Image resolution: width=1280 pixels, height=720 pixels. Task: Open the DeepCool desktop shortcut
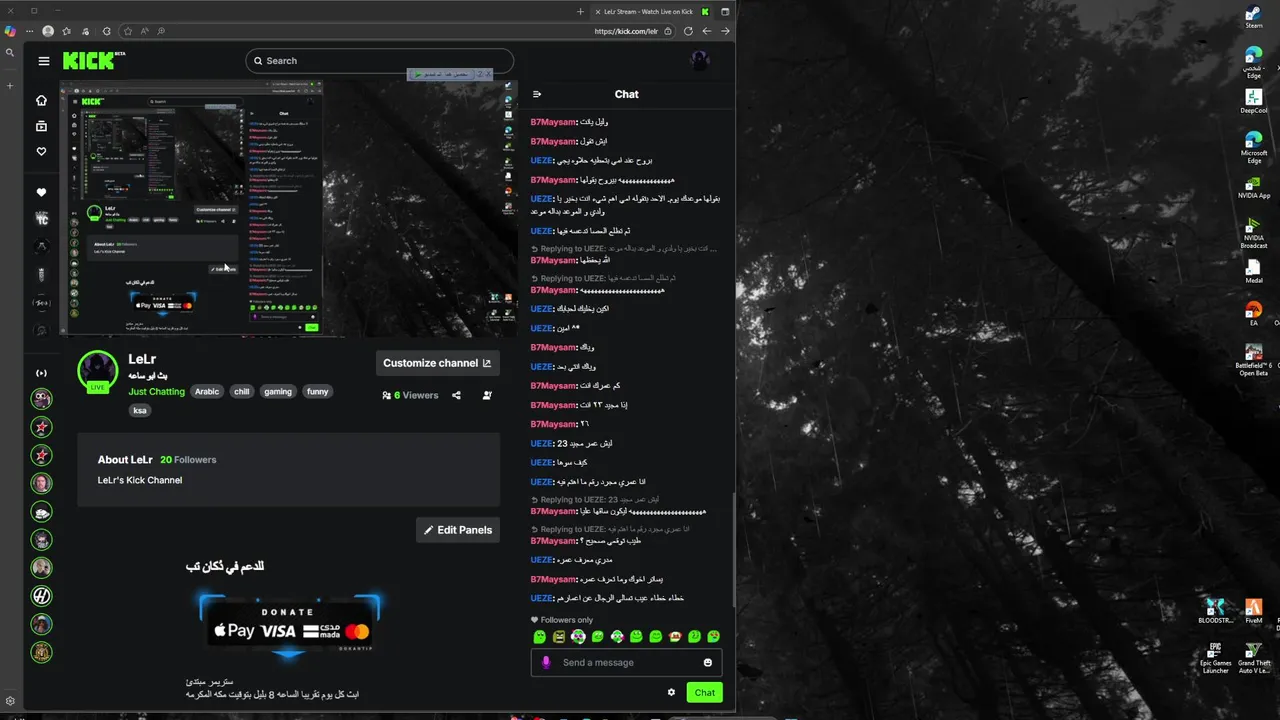click(1254, 101)
